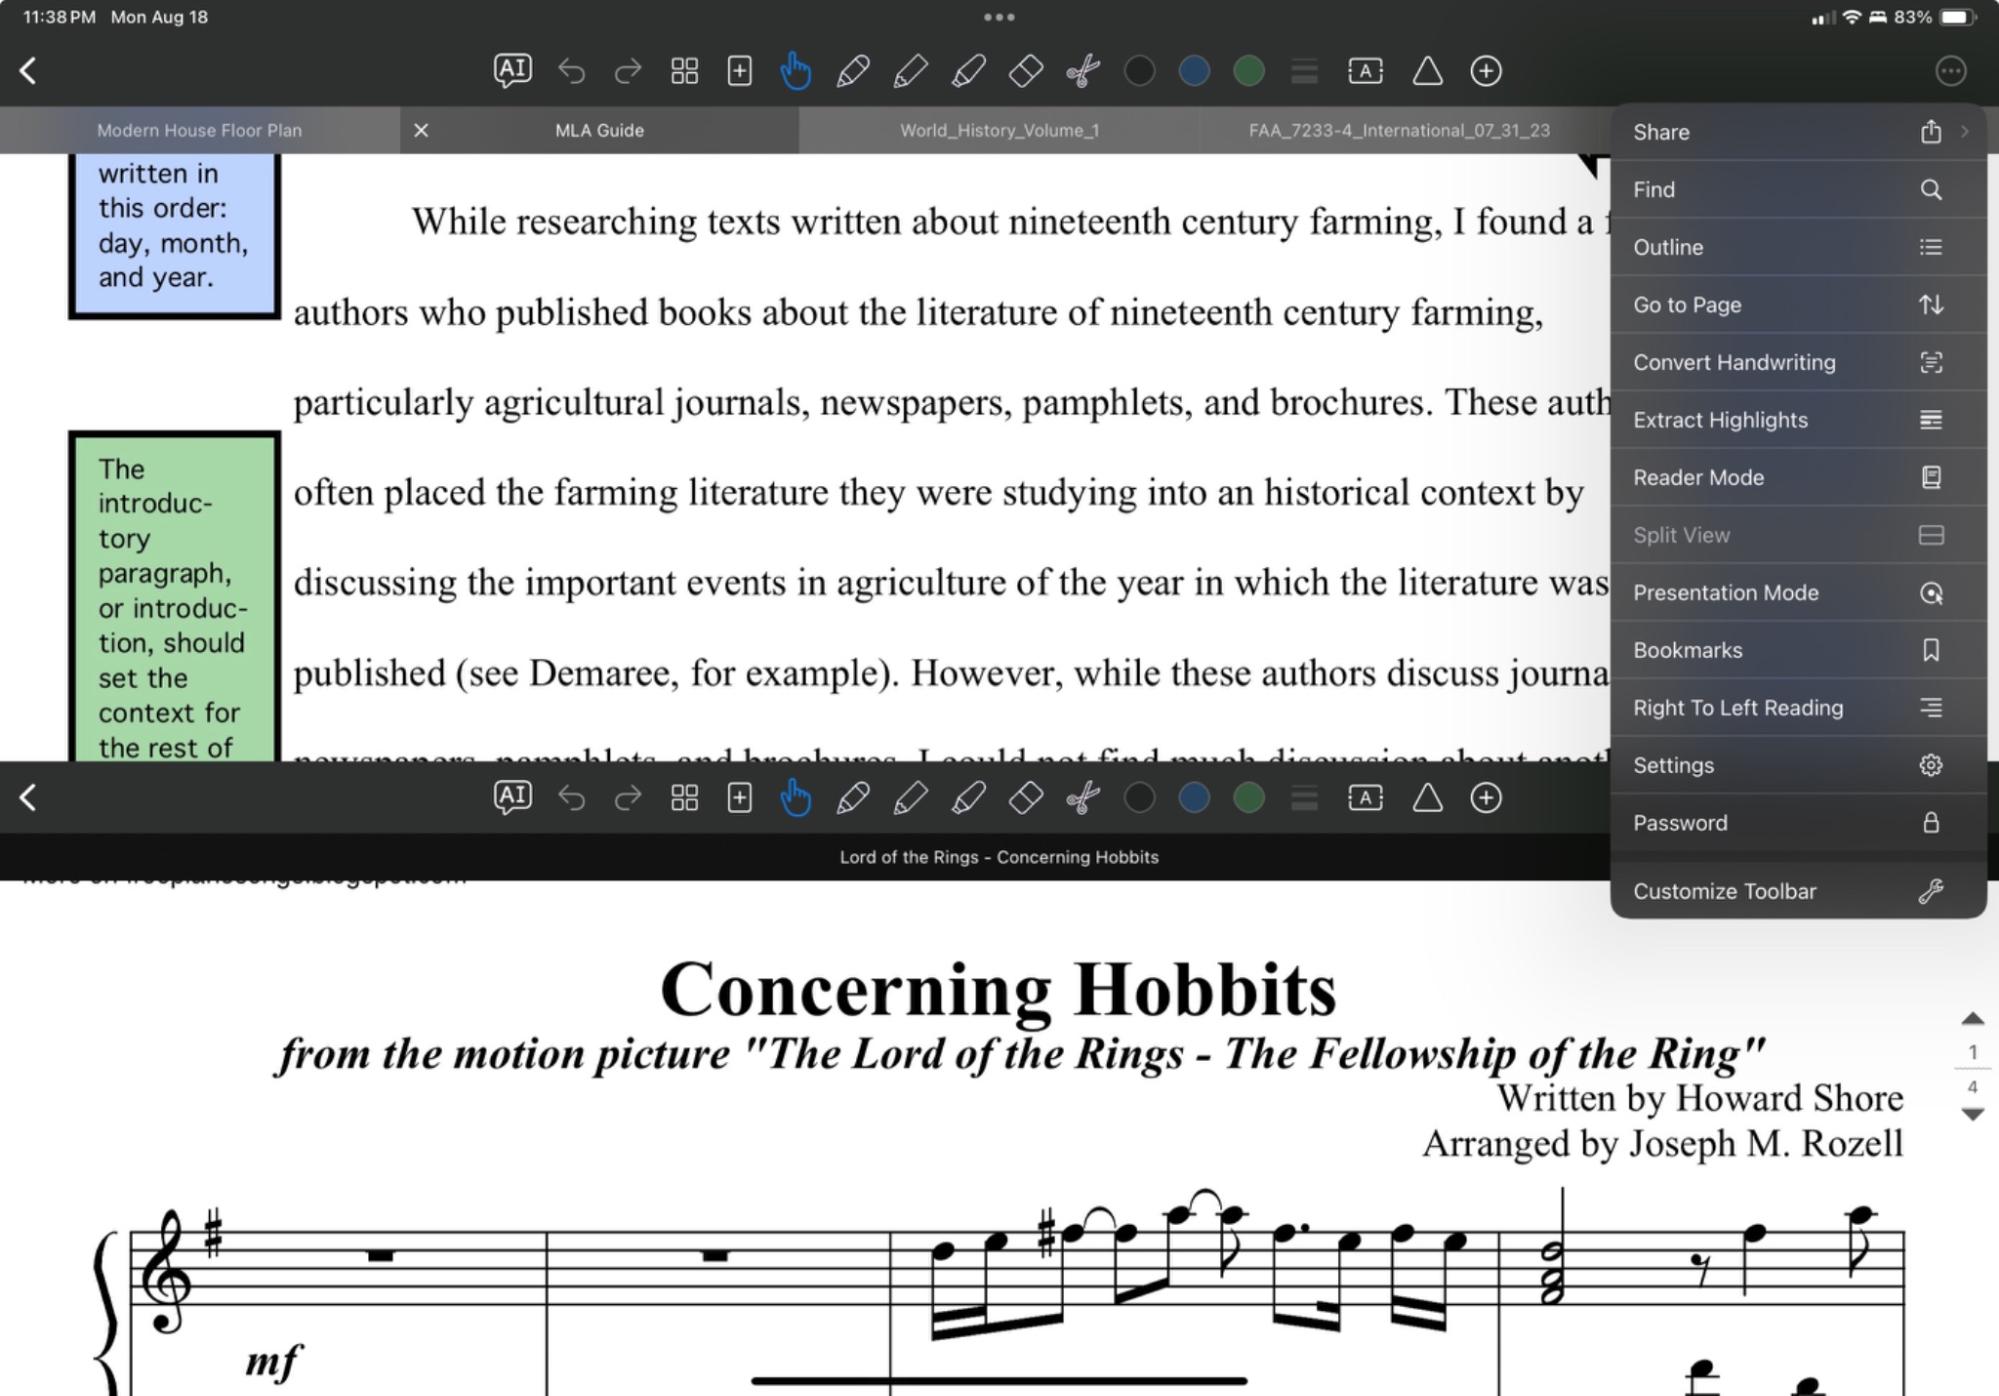Image resolution: width=1999 pixels, height=1396 pixels.
Task: Switch to Modern House Floor Plan tab
Action: [x=199, y=130]
